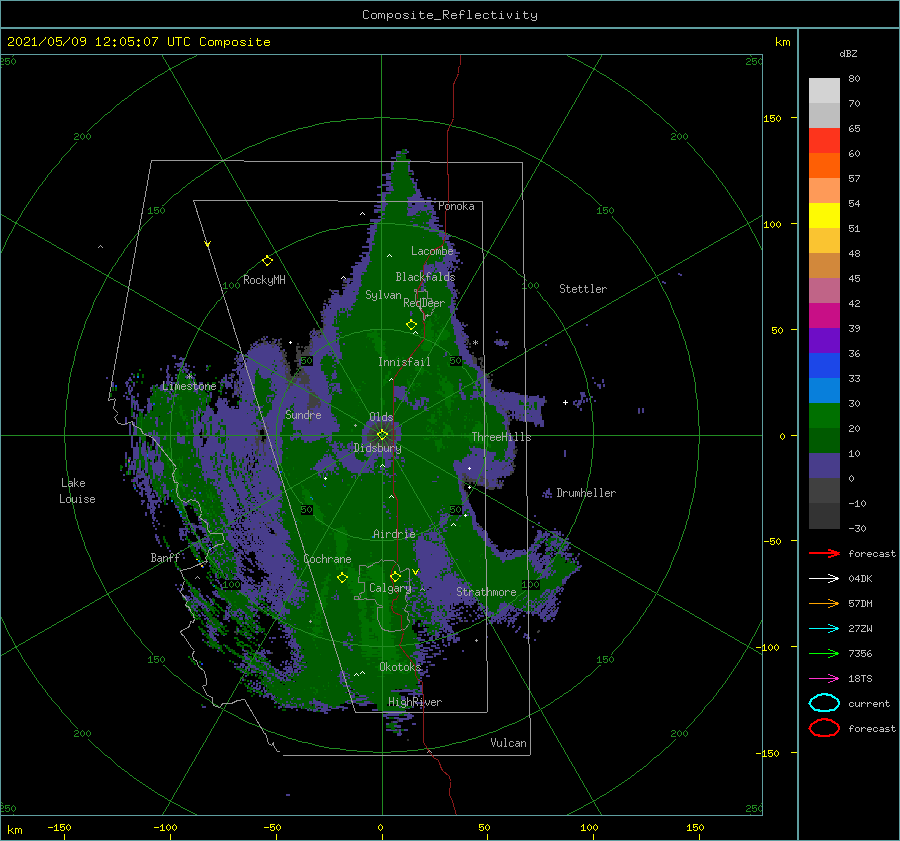Click the asterisk marker above Limestone

[x=189, y=377]
